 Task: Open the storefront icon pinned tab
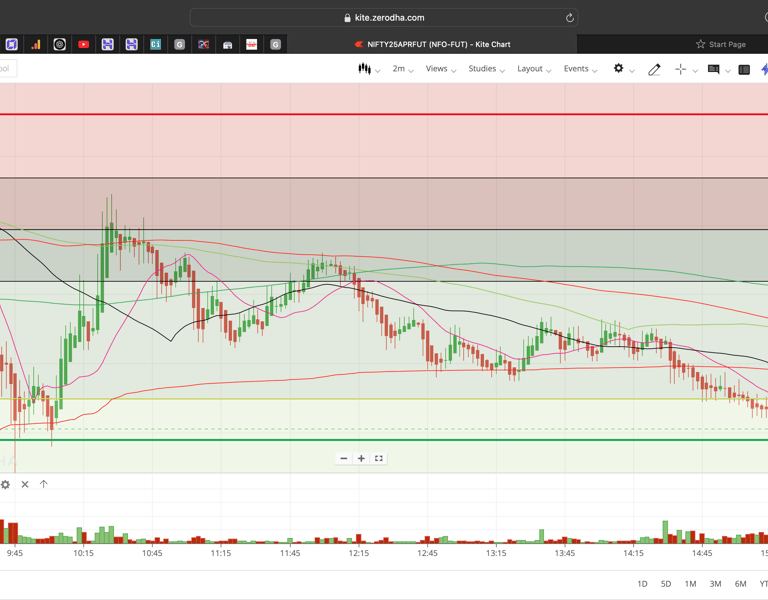pyautogui.click(x=227, y=45)
